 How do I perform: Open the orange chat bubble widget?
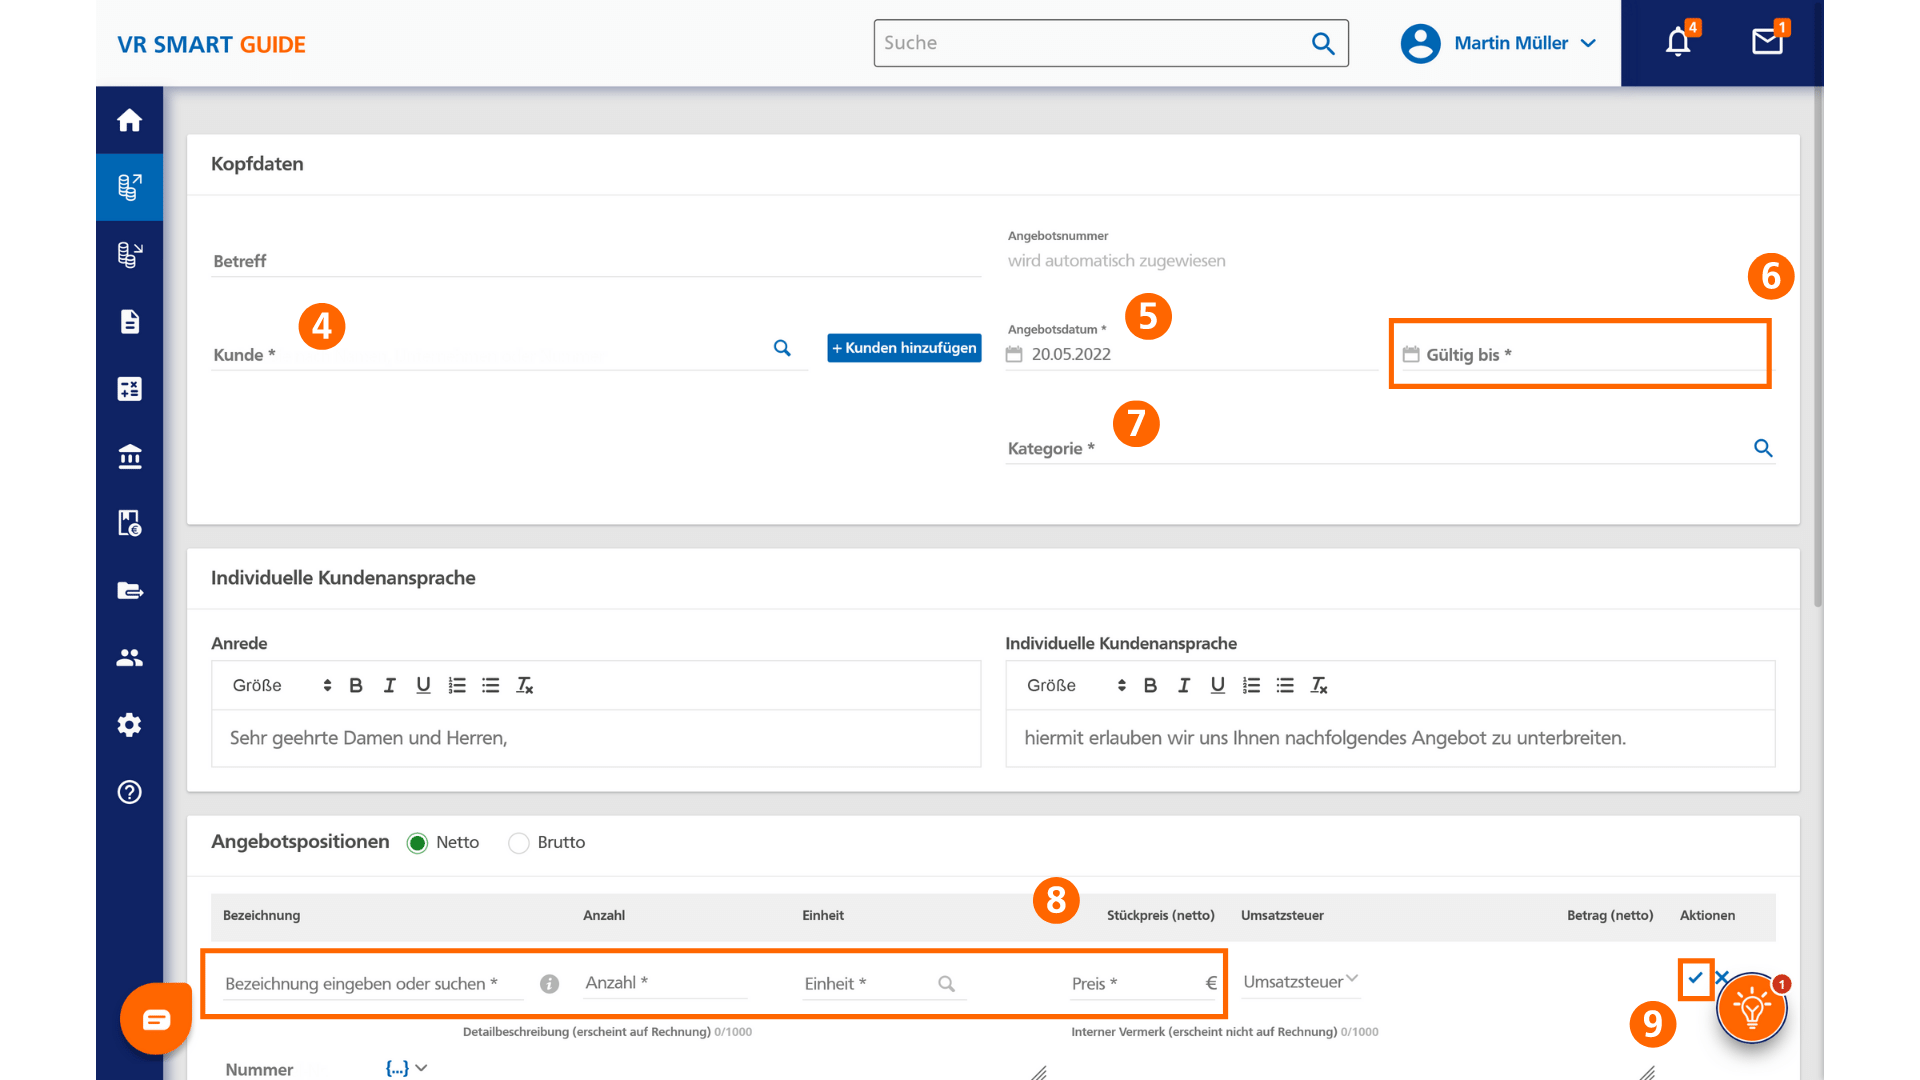pos(156,1019)
